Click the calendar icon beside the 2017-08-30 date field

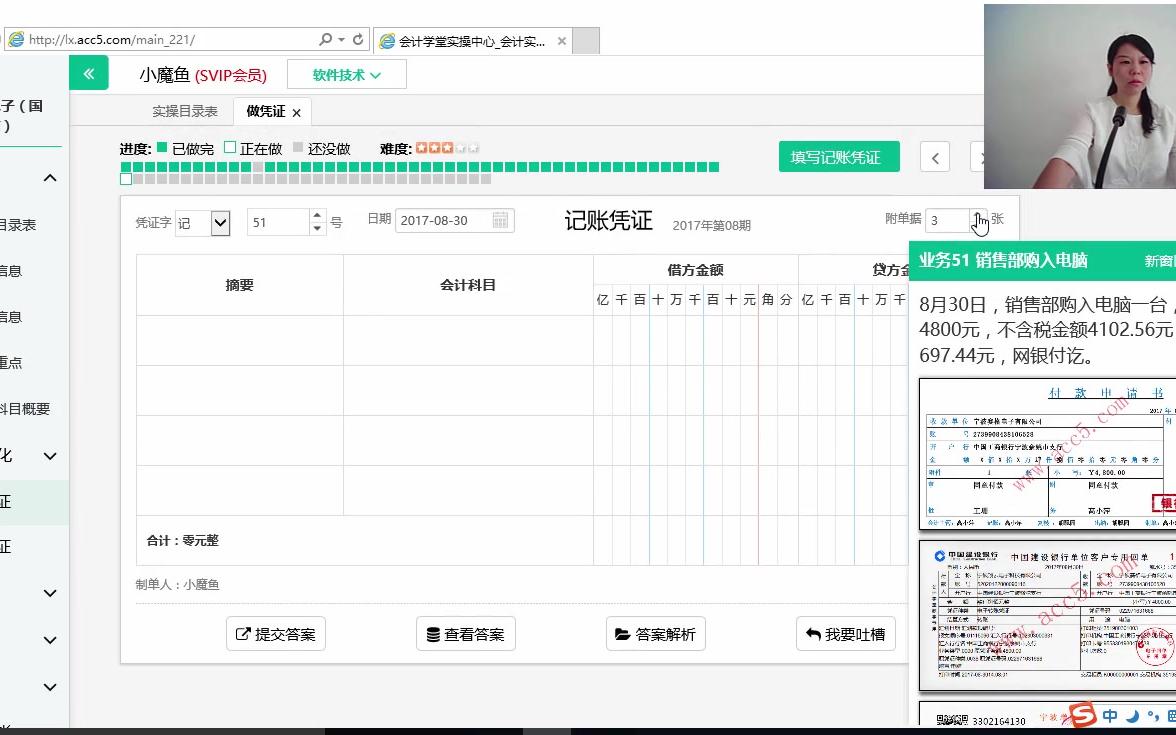click(x=500, y=220)
